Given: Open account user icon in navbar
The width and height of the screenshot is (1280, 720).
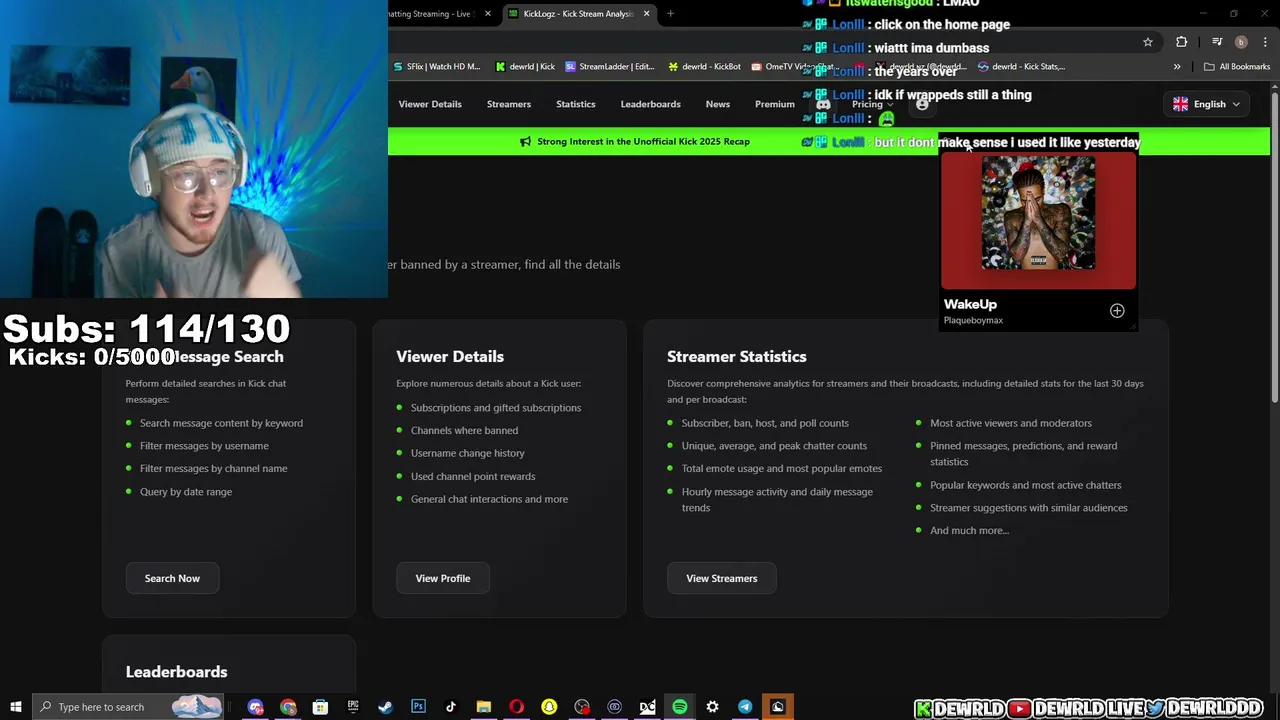Looking at the screenshot, I should pos(922,104).
